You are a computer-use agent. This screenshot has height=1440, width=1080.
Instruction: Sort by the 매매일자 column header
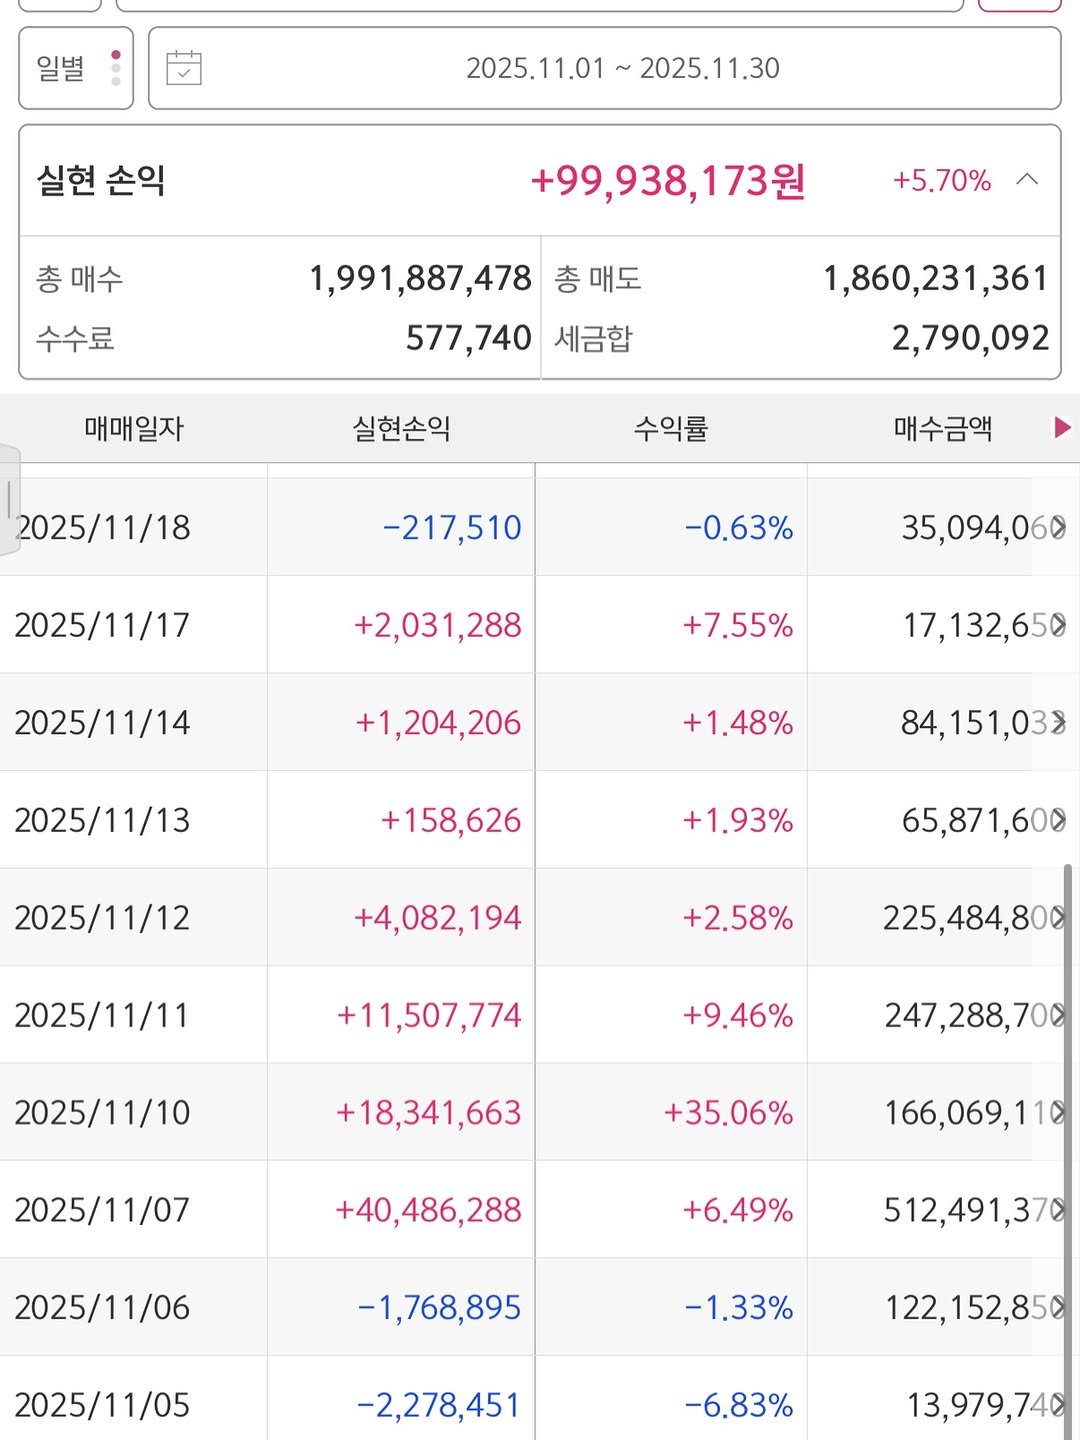click(x=134, y=429)
